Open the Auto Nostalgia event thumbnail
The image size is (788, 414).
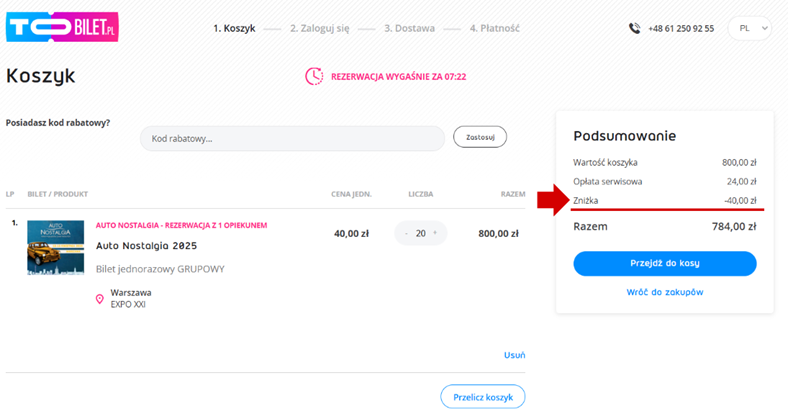click(56, 247)
